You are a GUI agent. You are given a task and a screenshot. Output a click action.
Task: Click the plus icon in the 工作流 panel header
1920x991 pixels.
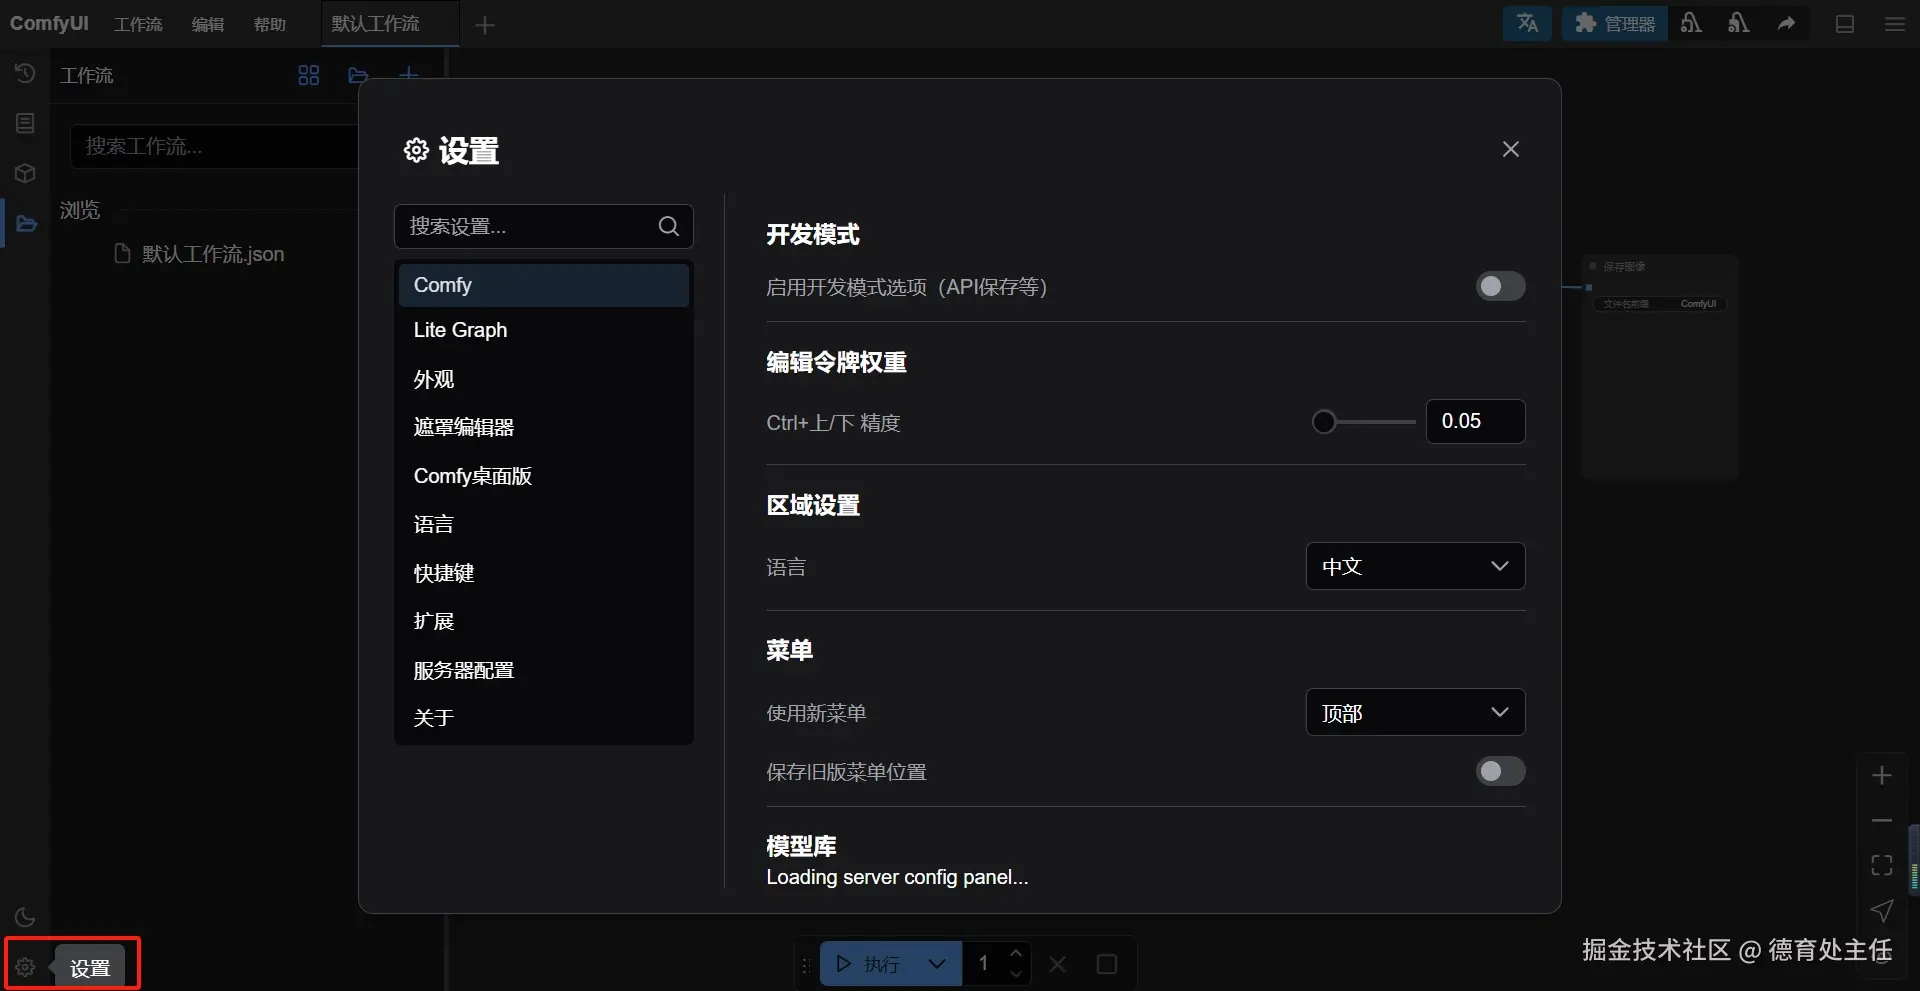[x=408, y=74]
